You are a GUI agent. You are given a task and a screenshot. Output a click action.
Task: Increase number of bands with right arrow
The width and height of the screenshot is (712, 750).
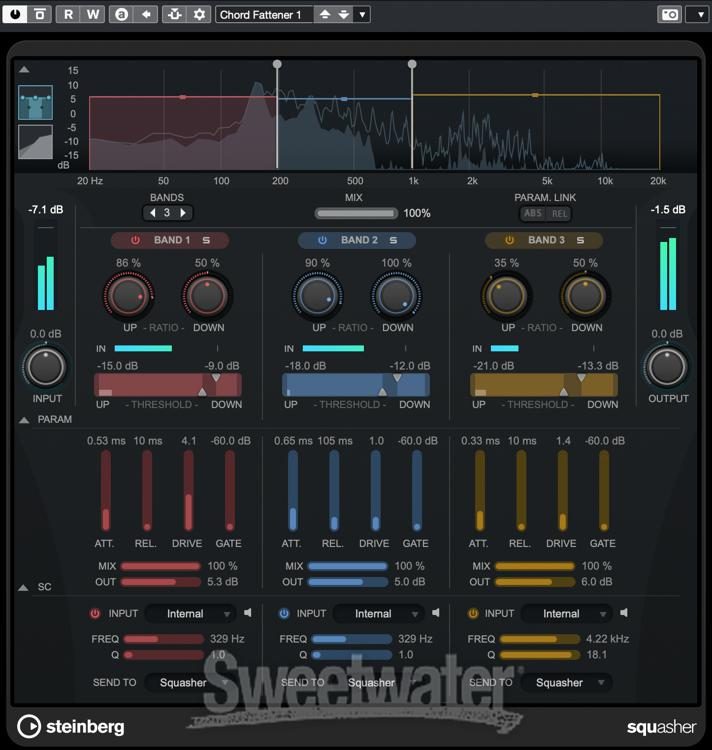point(183,213)
